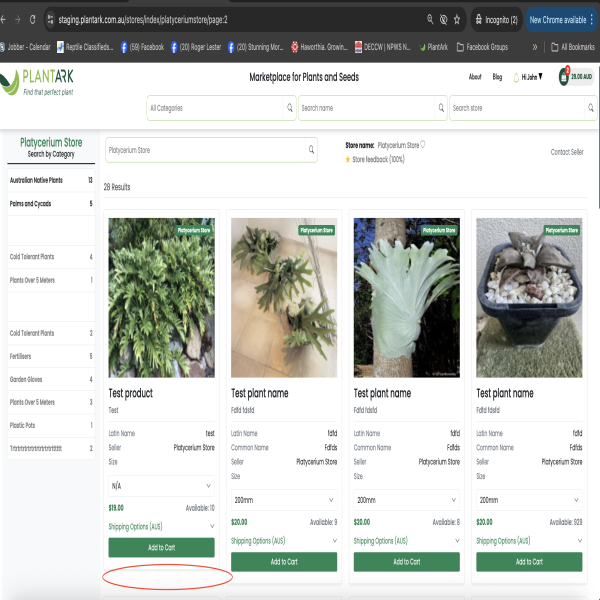Open the Blog link in header
This screenshot has width=600, height=600.
(497, 77)
